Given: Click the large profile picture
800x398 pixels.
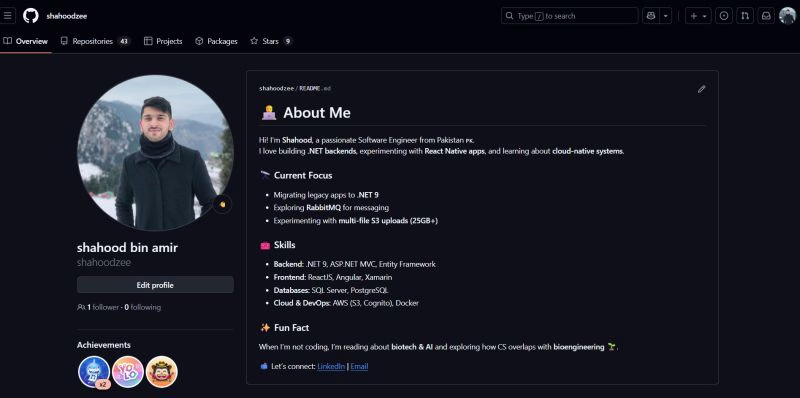Looking at the screenshot, I should click(x=155, y=153).
